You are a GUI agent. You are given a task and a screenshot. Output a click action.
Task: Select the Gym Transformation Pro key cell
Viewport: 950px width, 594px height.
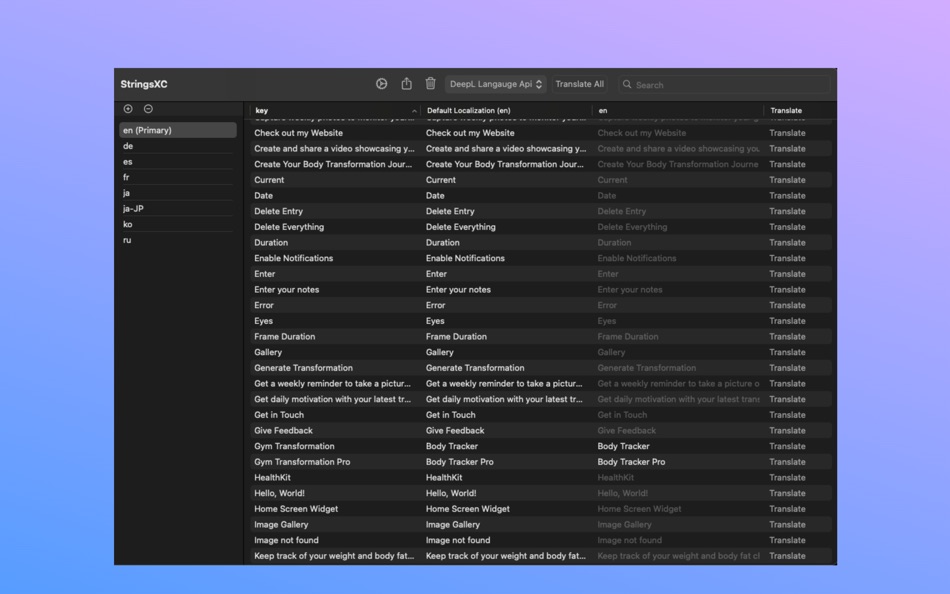click(x=302, y=462)
